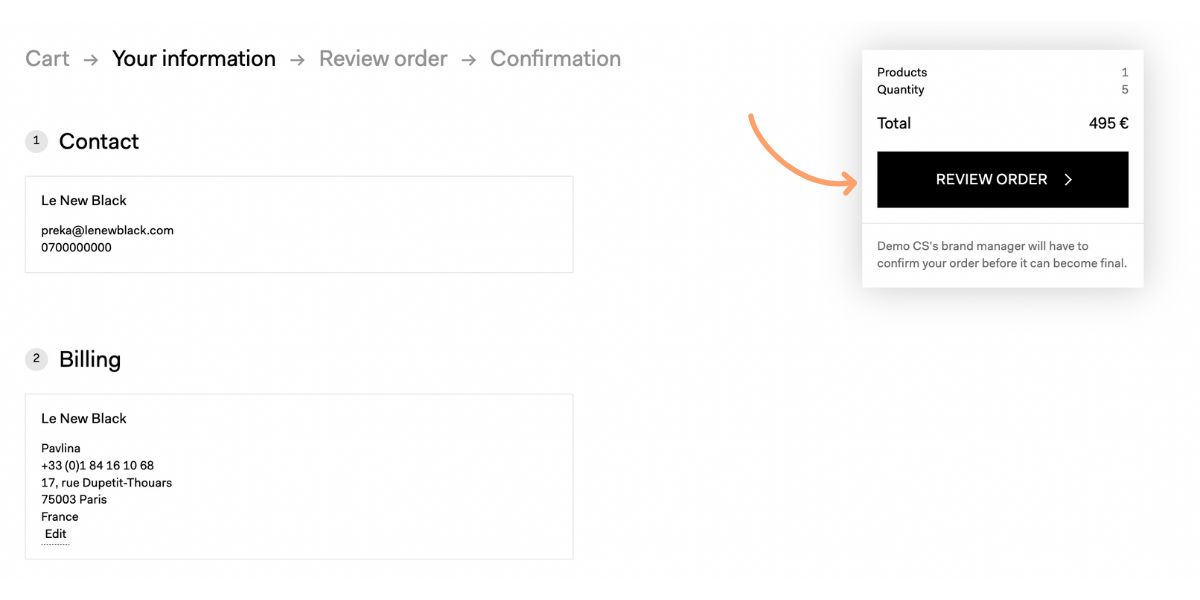Click the number 1 badge beside Contact
Screen dimensions: 1200x600
click(36, 141)
